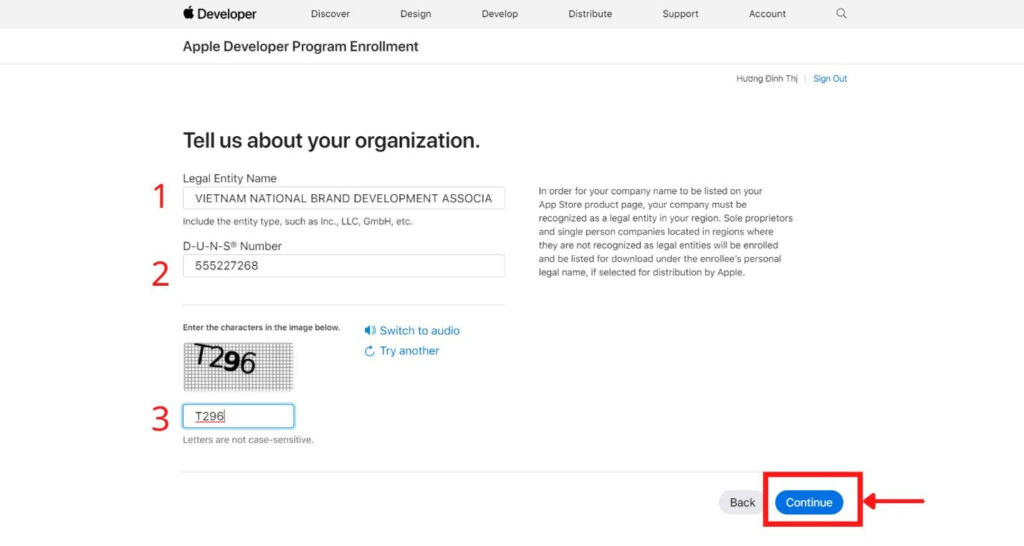This screenshot has width=1024, height=546.
Task: Switch to audio captcha link
Action: pyautogui.click(x=419, y=330)
